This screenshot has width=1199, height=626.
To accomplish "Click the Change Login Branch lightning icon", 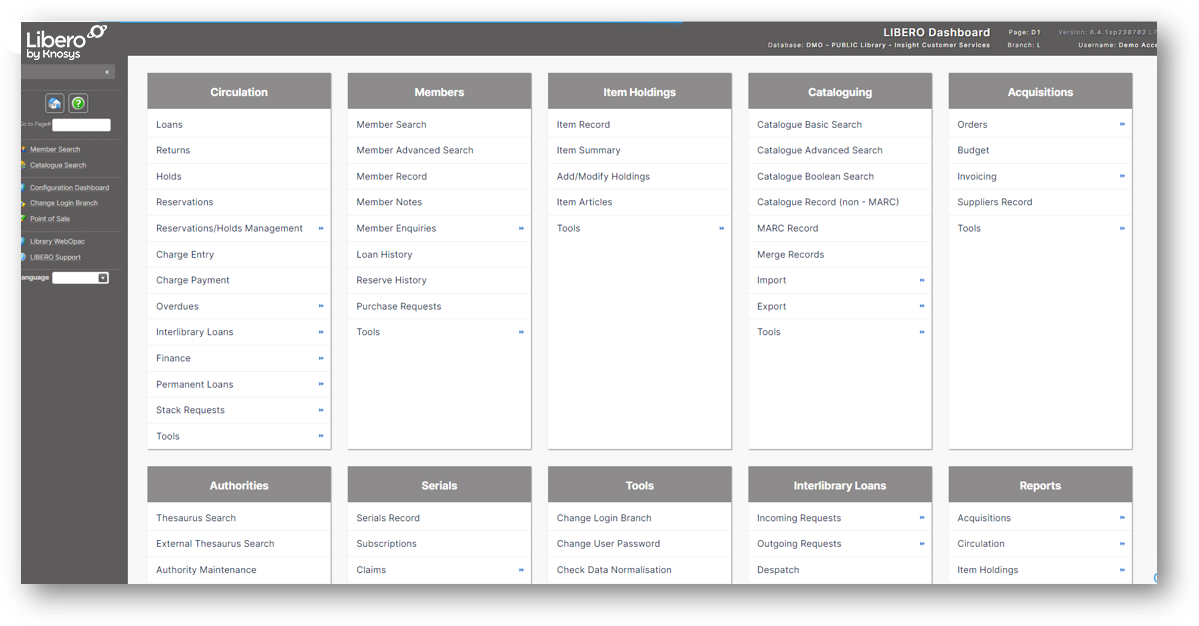I will 22,203.
